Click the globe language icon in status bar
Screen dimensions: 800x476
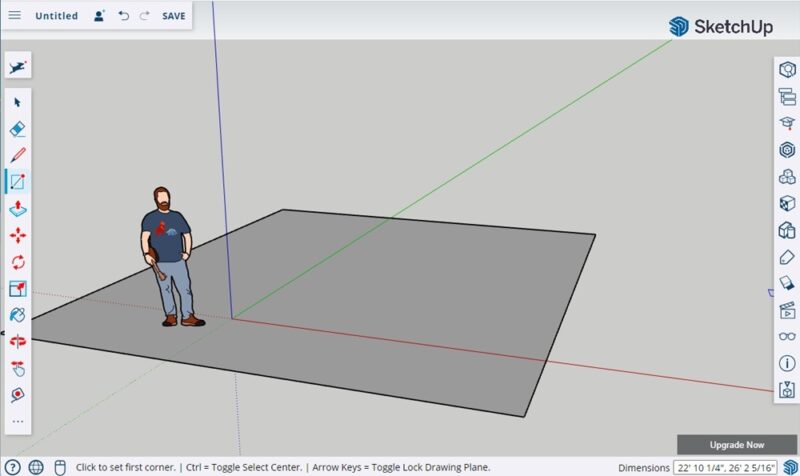[36, 467]
